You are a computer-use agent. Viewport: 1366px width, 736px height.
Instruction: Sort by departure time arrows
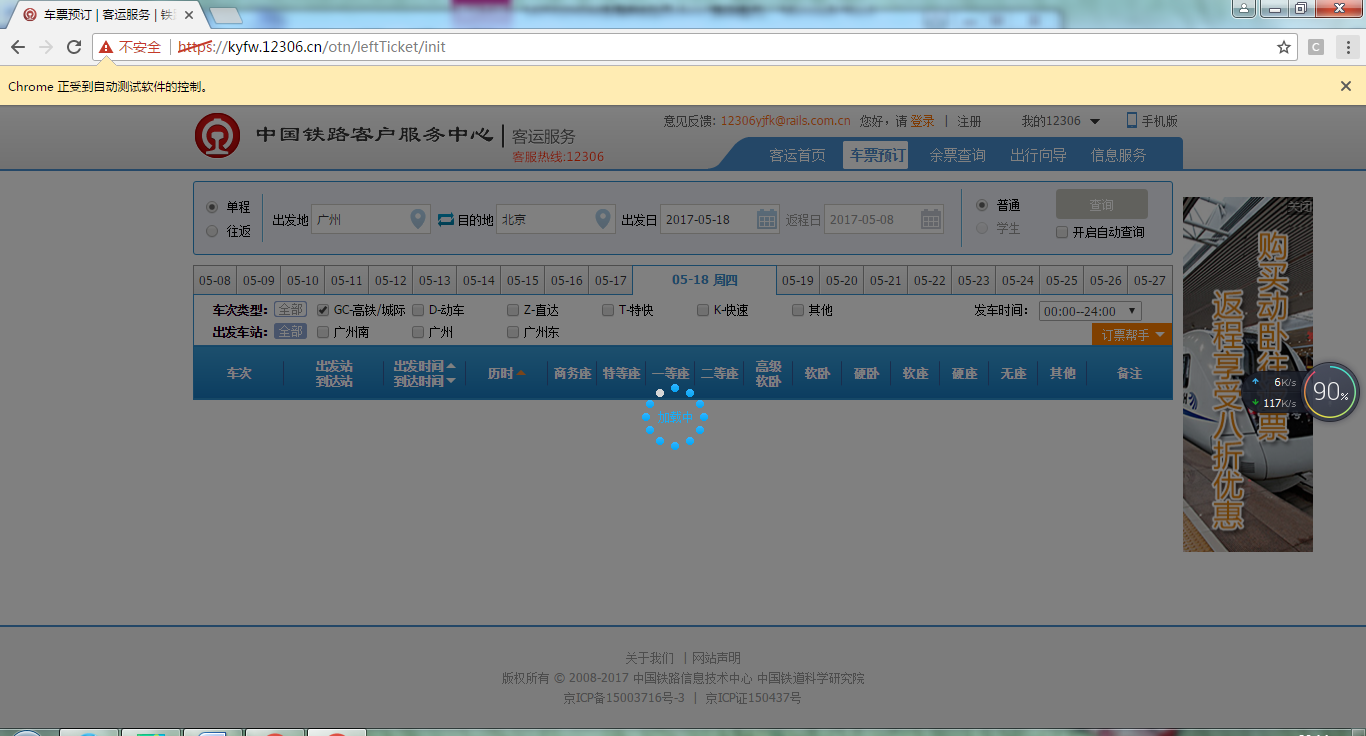click(x=451, y=373)
